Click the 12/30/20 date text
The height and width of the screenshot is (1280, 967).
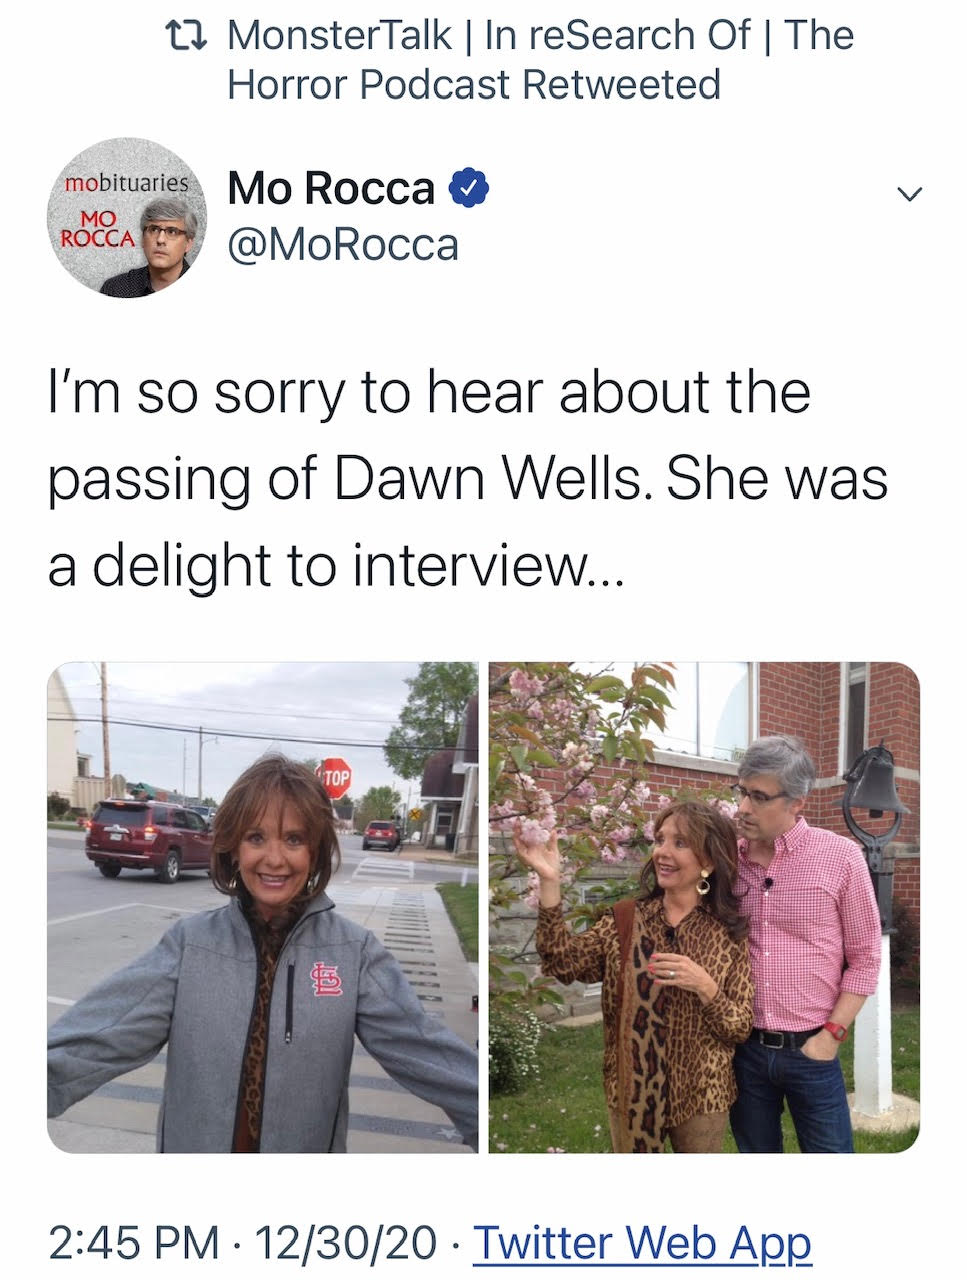(x=346, y=1243)
